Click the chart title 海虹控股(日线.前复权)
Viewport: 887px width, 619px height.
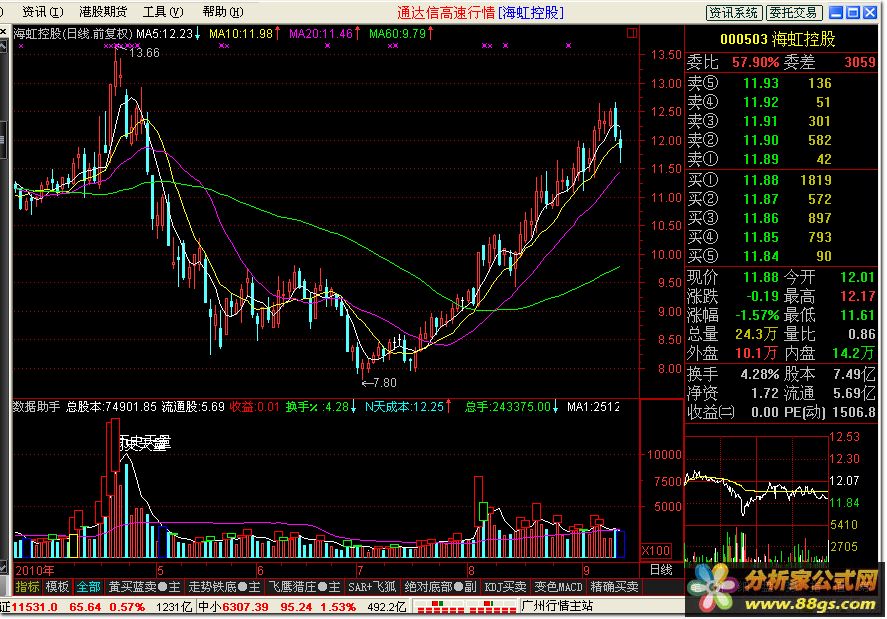[x=72, y=34]
